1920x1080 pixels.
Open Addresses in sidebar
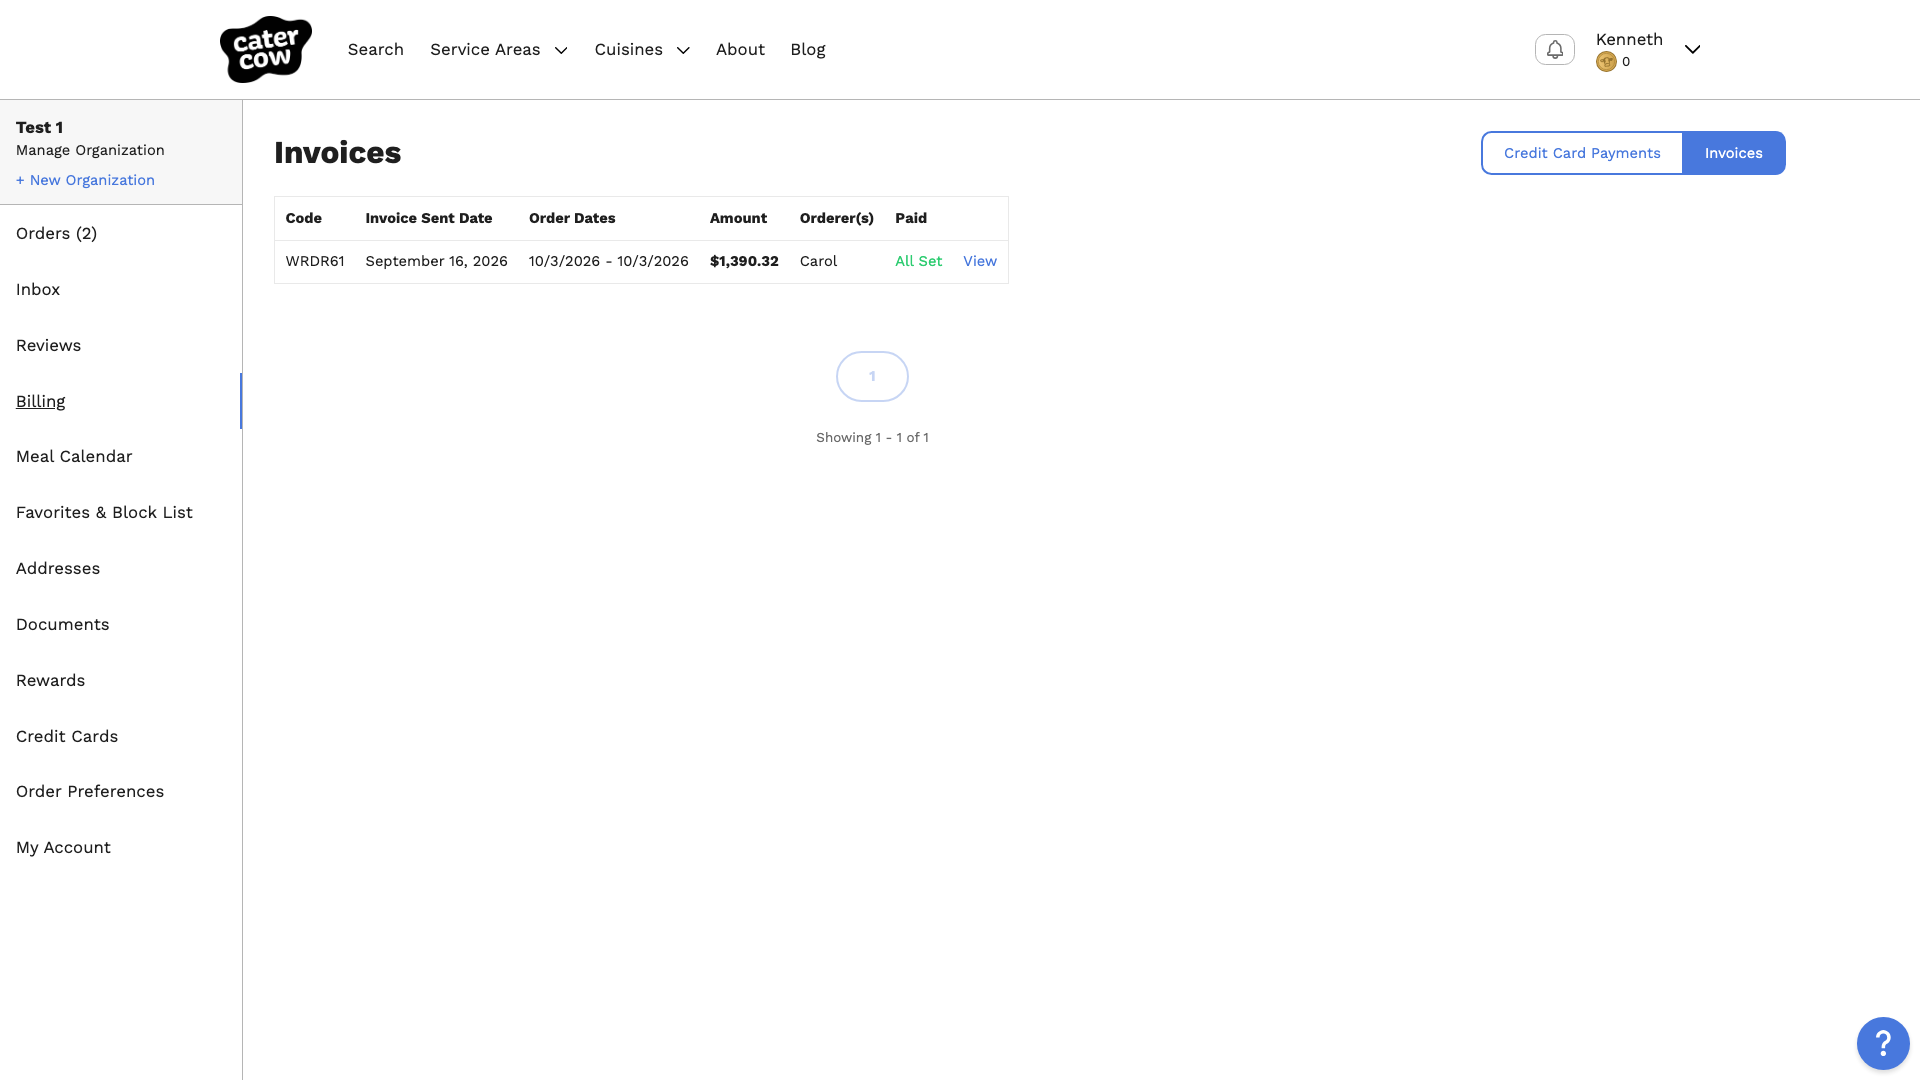click(58, 568)
